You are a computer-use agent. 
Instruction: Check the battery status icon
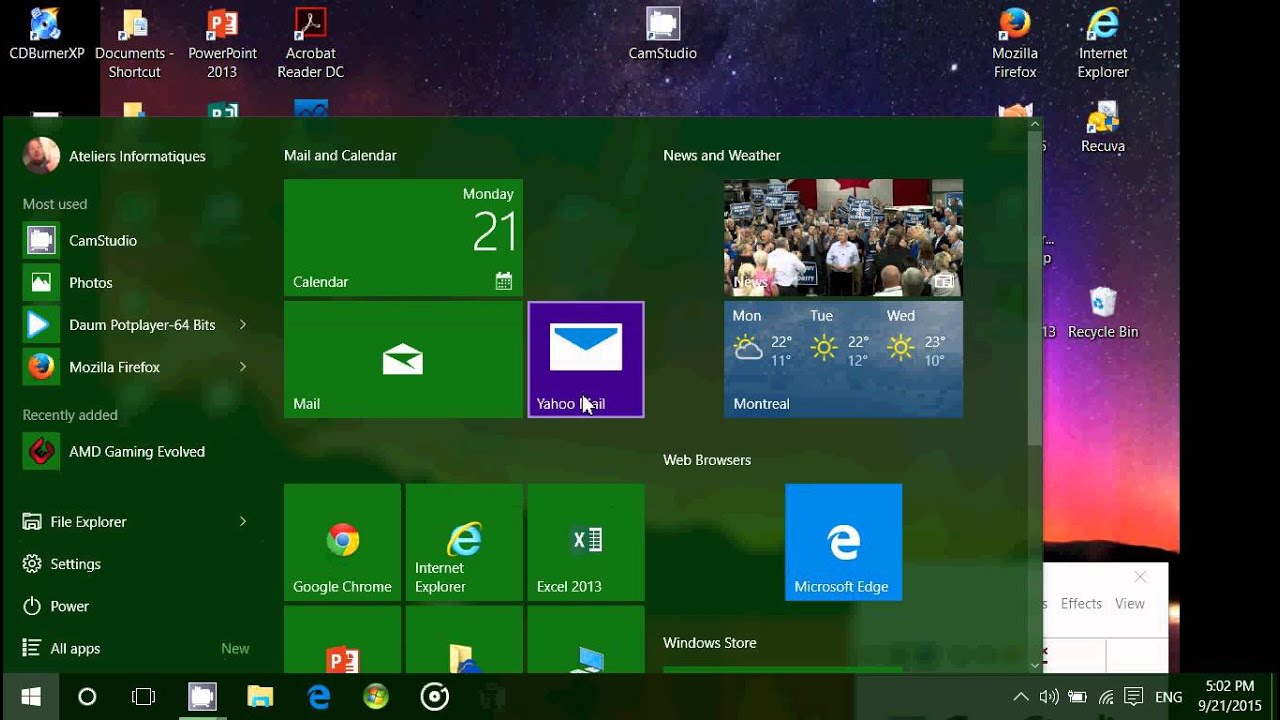(x=1077, y=697)
